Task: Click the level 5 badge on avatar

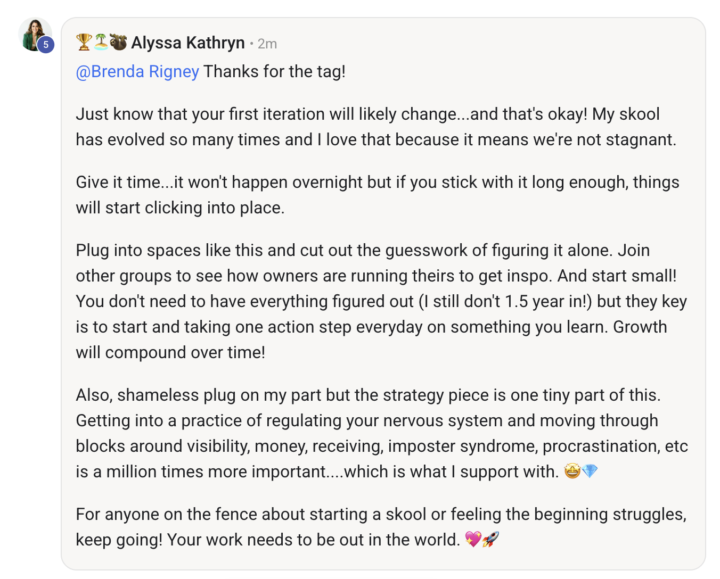Action: tap(45, 45)
